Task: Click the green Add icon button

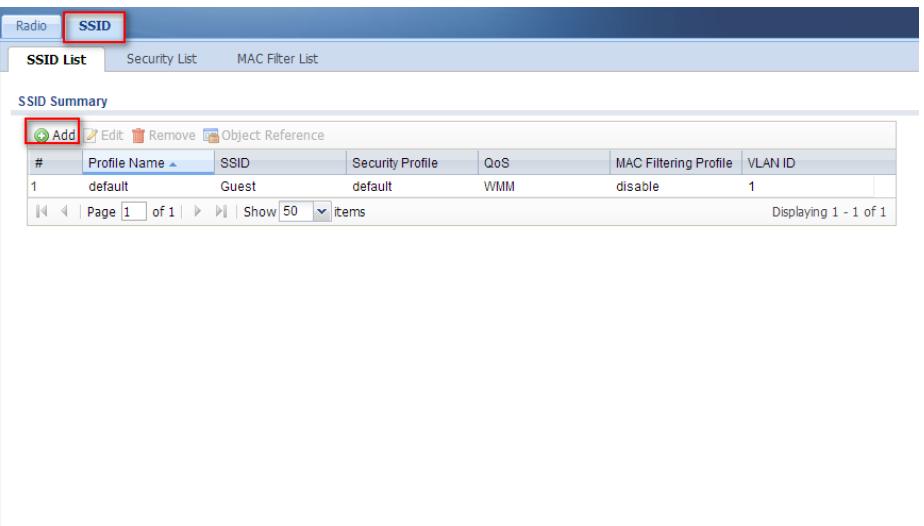Action: click(41, 136)
